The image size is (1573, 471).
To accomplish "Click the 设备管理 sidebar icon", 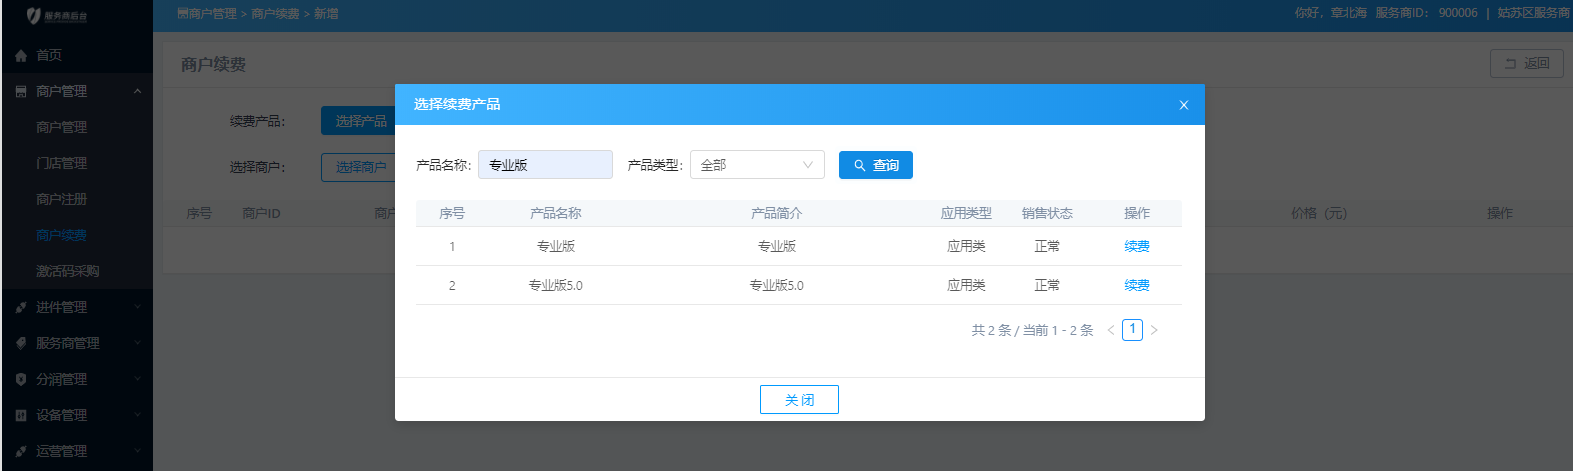I will pyautogui.click(x=21, y=416).
